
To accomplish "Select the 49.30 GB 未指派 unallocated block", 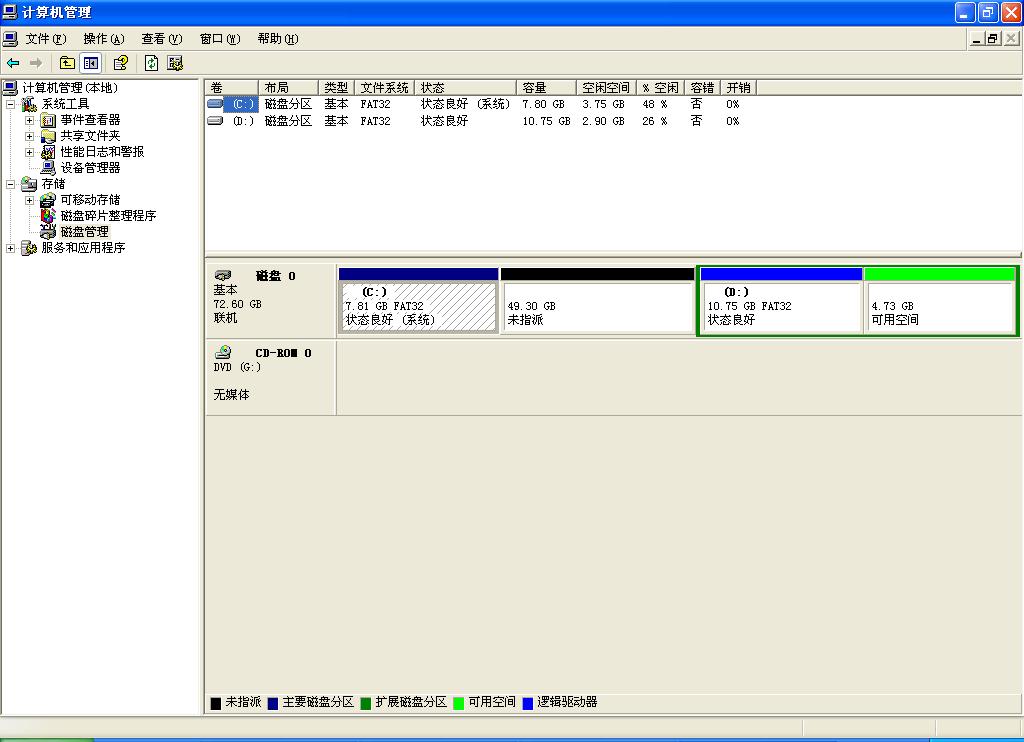I will 598,300.
